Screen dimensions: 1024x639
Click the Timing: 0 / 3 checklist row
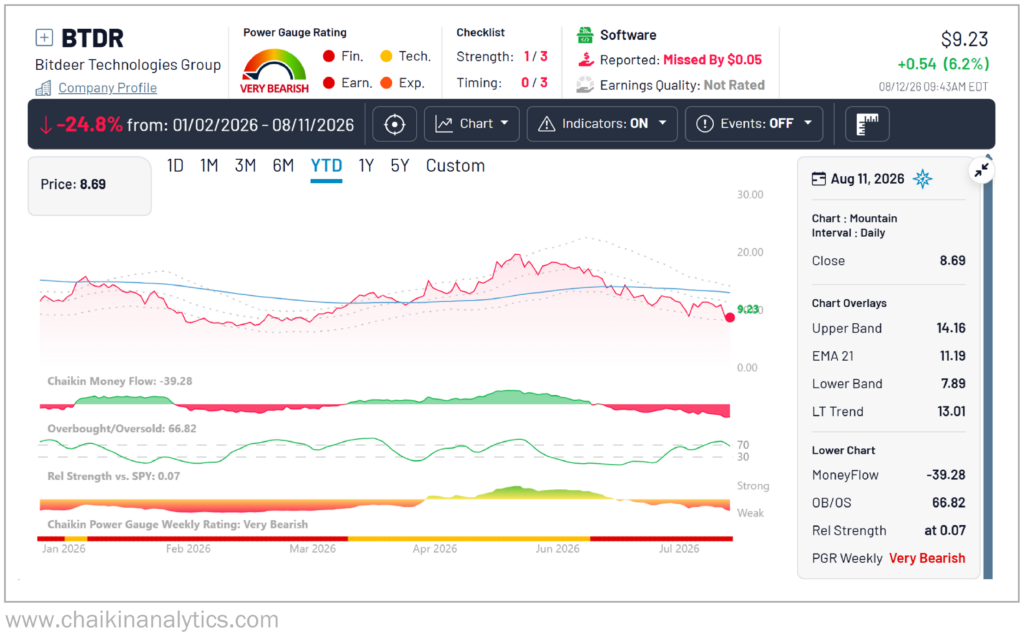(502, 83)
